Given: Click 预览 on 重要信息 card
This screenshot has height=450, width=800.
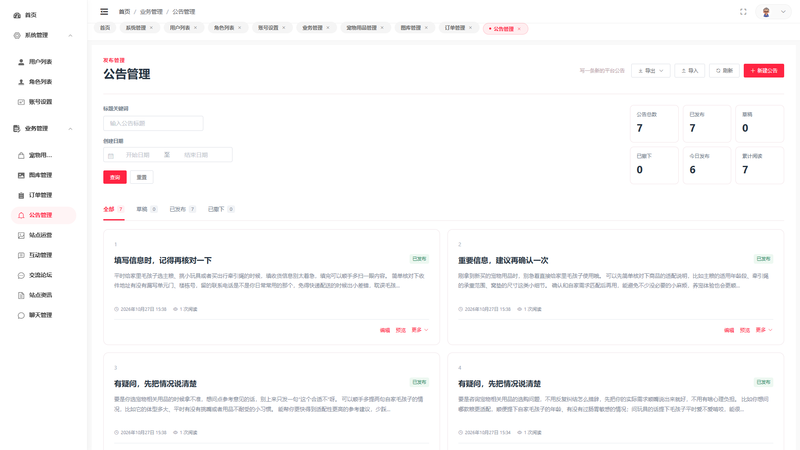Looking at the screenshot, I should pos(745,331).
